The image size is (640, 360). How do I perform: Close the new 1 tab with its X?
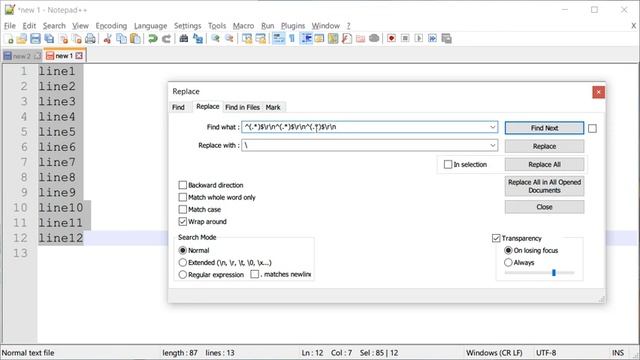[79, 56]
